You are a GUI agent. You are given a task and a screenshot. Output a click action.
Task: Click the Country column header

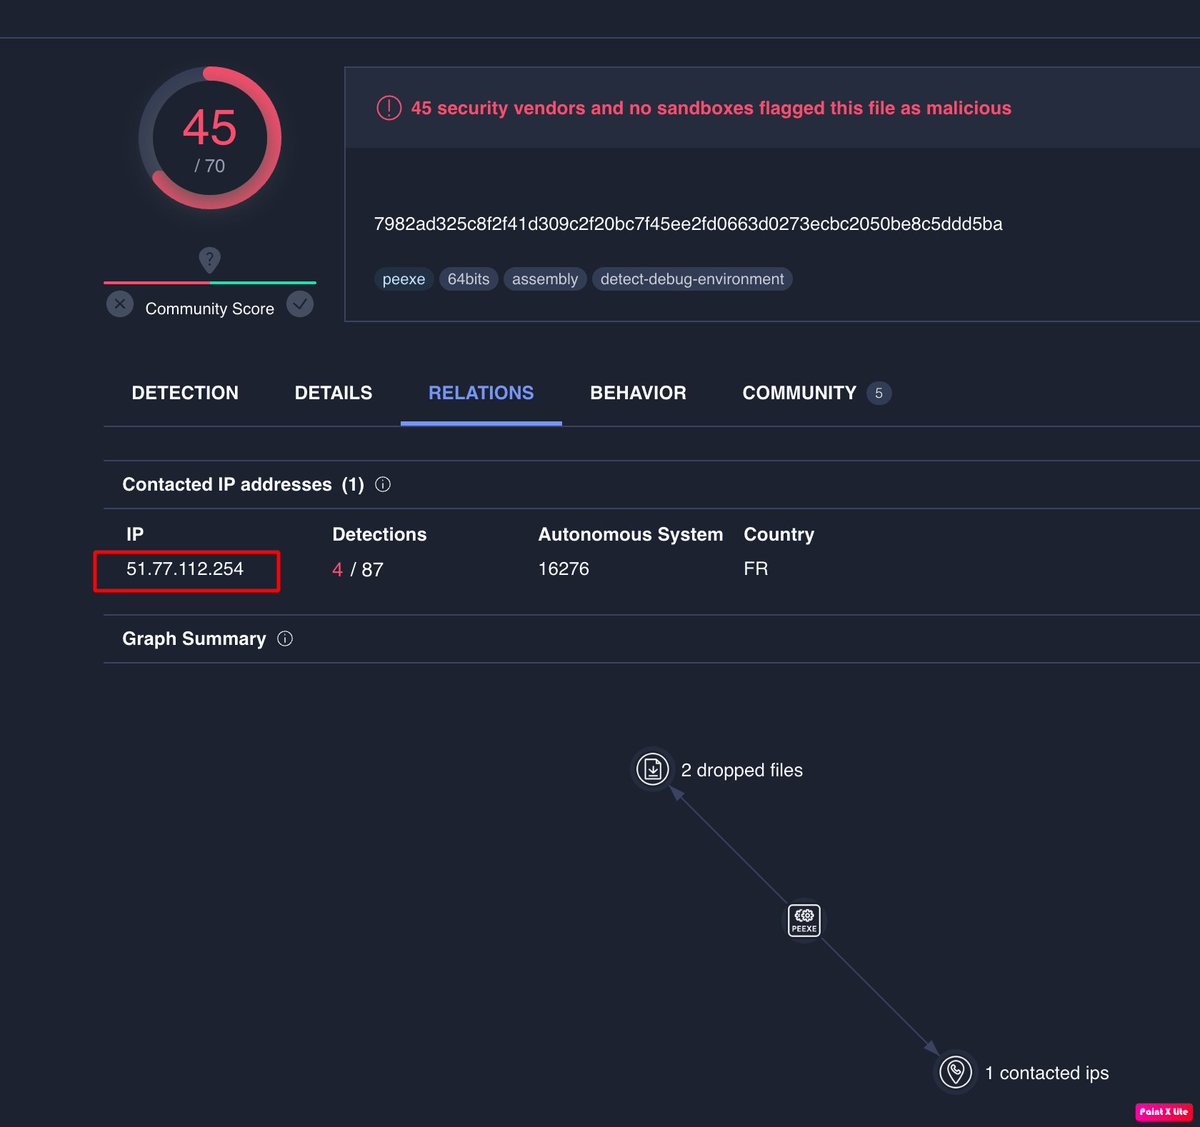779,534
